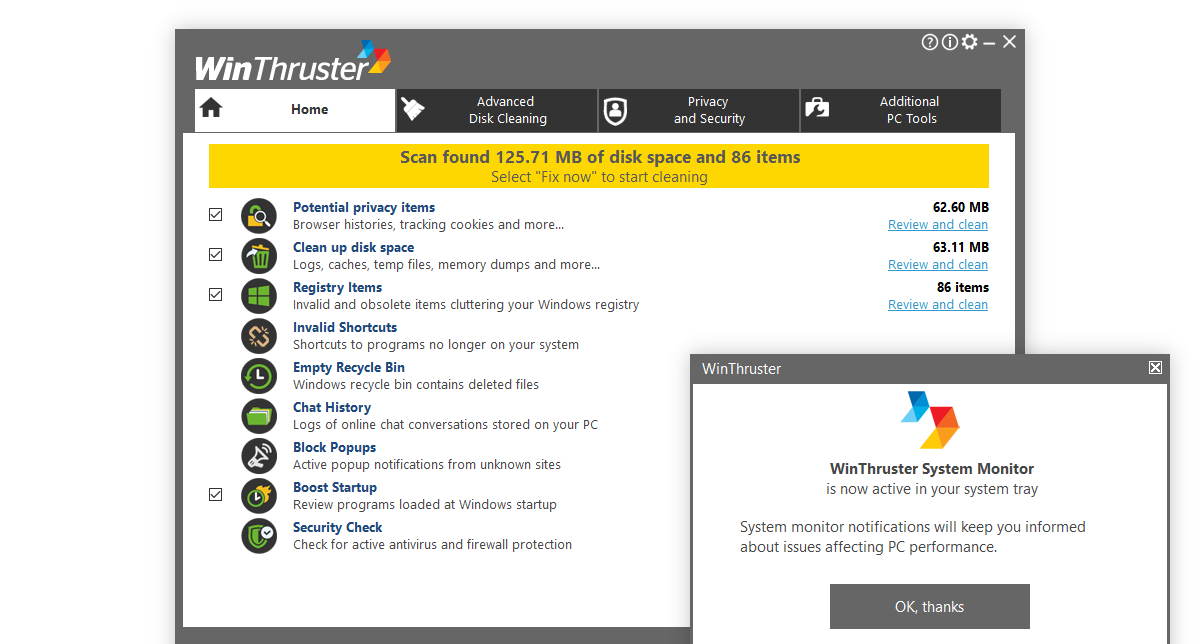Click the Block Popups megaphone icon
This screenshot has height=644, width=1200.
click(259, 456)
